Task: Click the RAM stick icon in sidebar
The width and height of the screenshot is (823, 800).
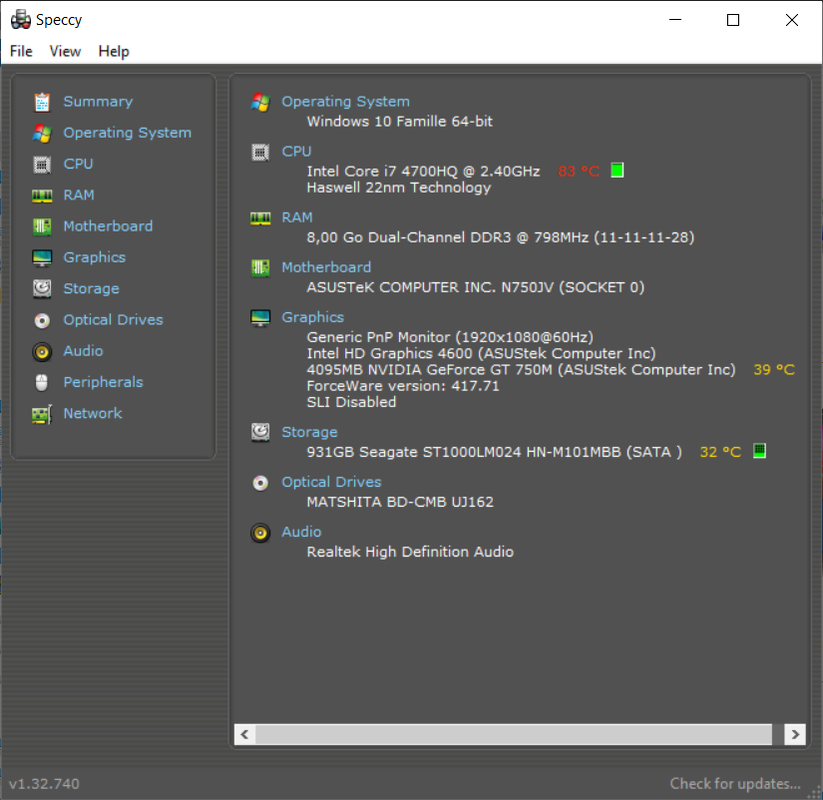Action: click(42, 196)
